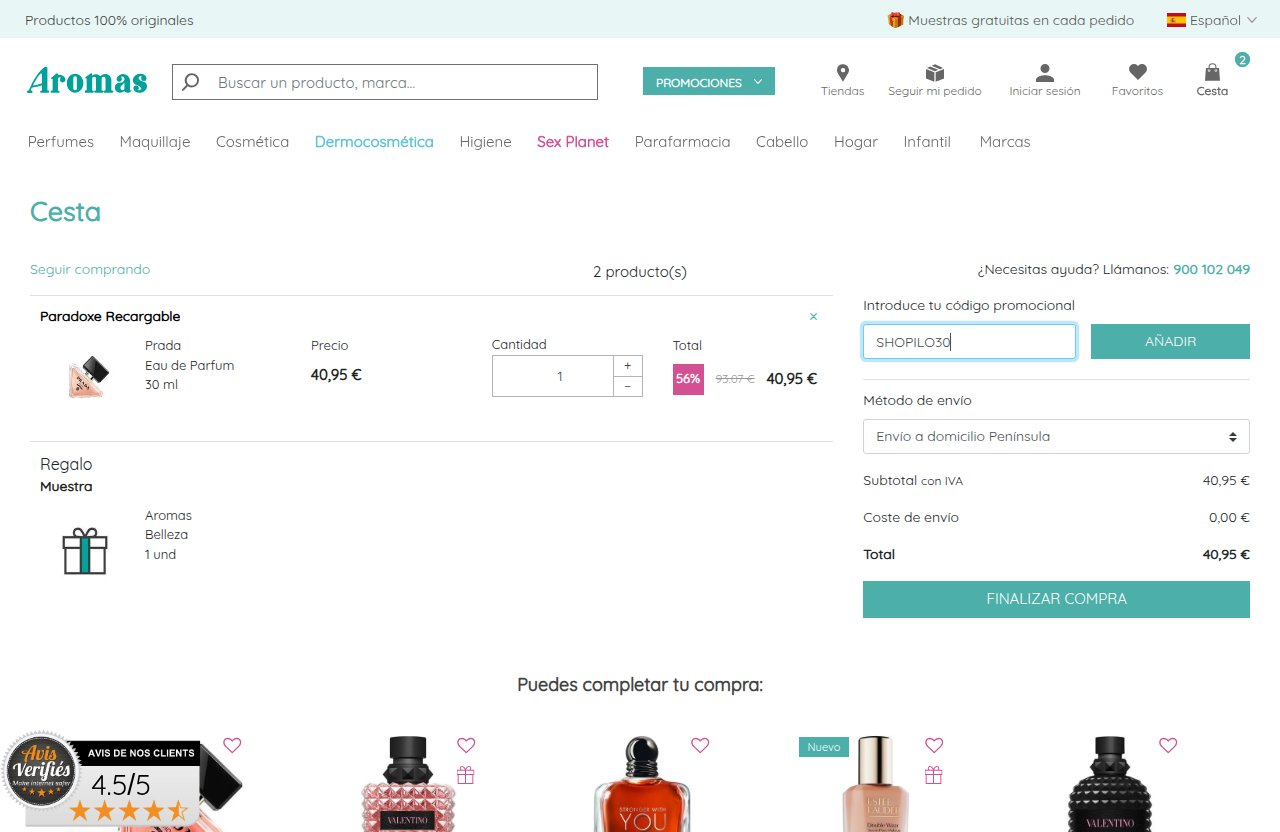
Task: Call the 900 102 049 help number link
Action: click(x=1211, y=270)
